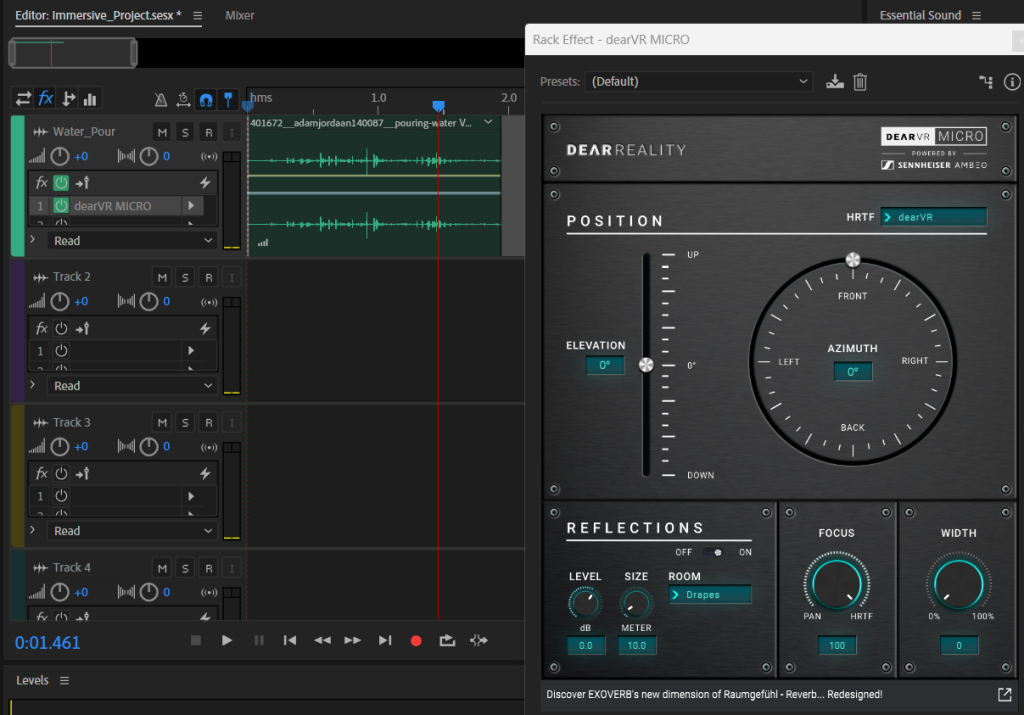The image size is (1024, 715).
Task: Pause playback in the transport
Action: 259,641
